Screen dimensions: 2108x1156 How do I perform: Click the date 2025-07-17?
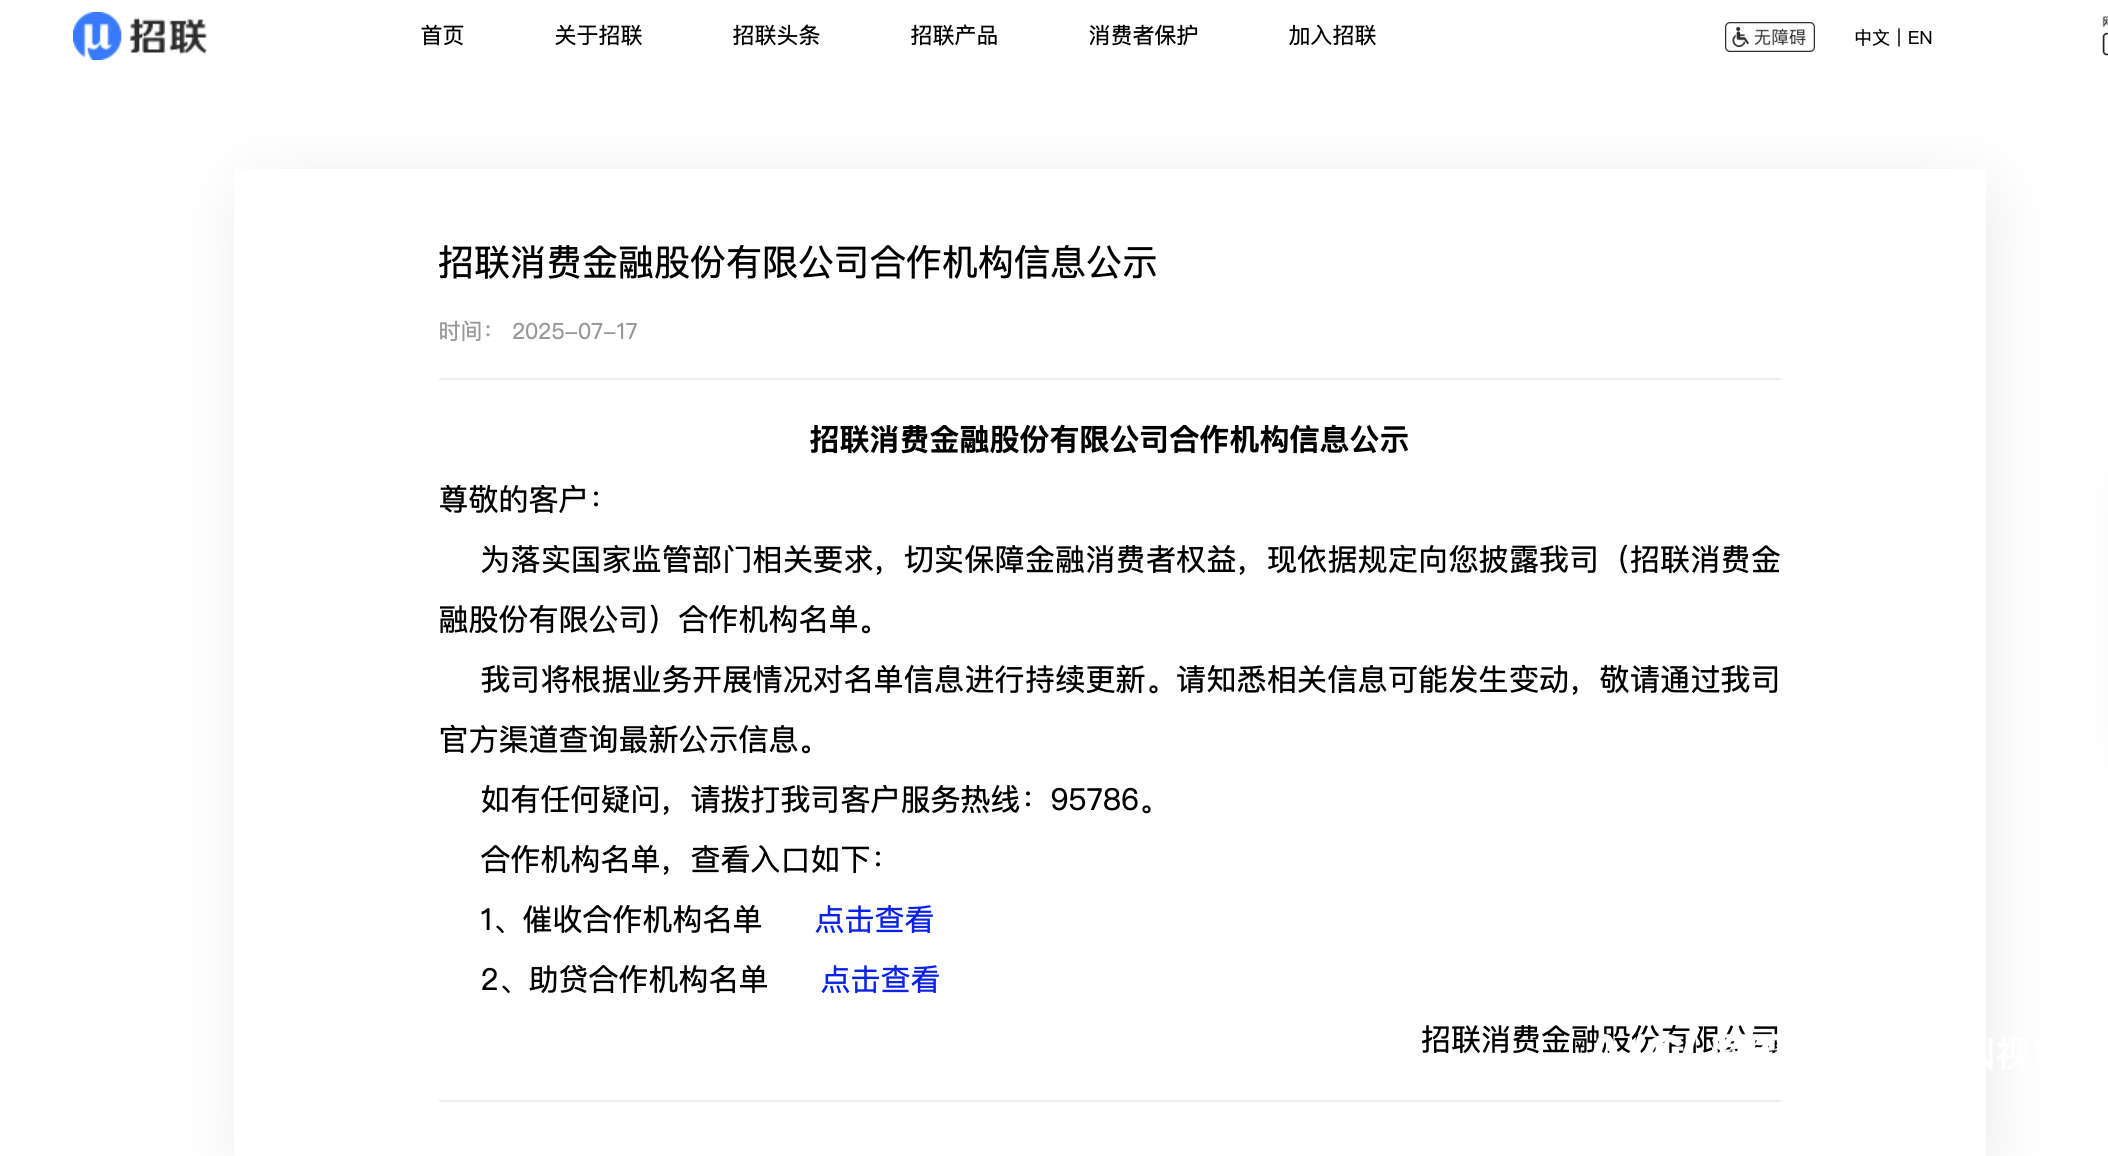click(574, 332)
